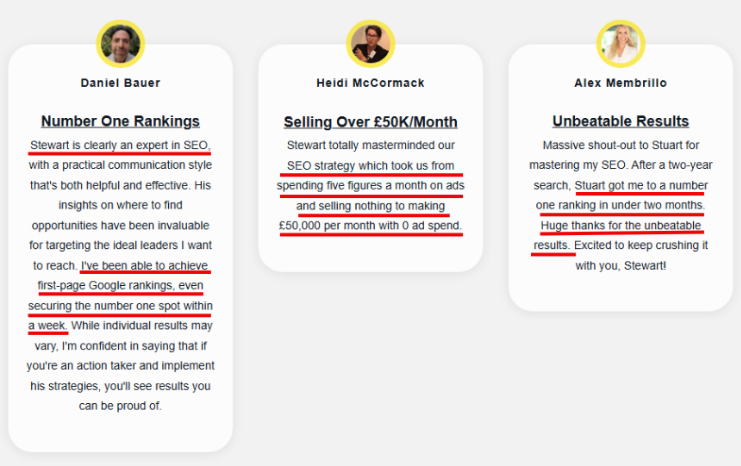Open the 'Selling Over £50K/Month' heading link
Viewport: 741px width, 466px height.
pos(370,122)
